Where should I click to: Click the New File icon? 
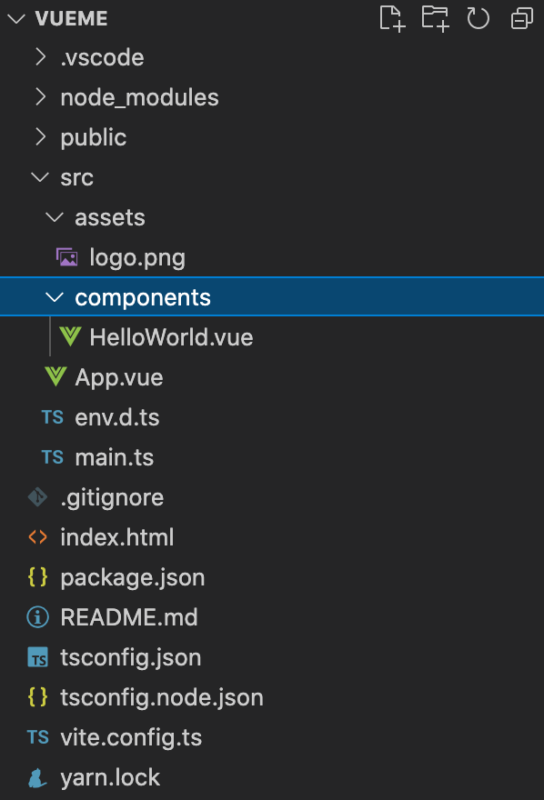[392, 19]
